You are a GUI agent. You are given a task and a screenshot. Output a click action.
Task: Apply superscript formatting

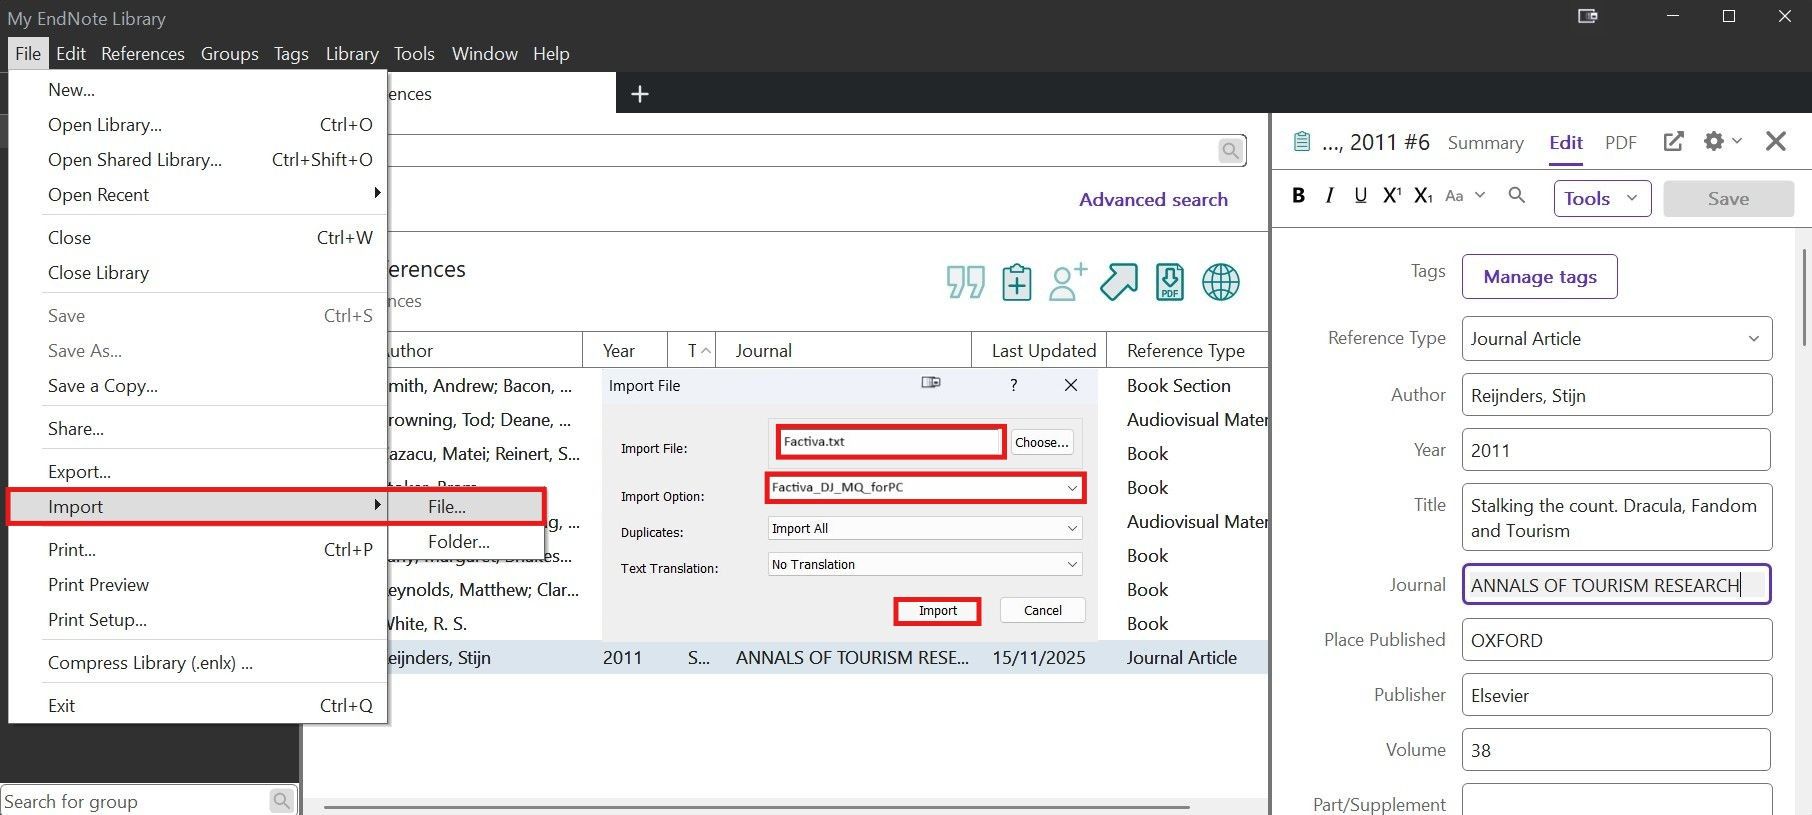(1392, 196)
